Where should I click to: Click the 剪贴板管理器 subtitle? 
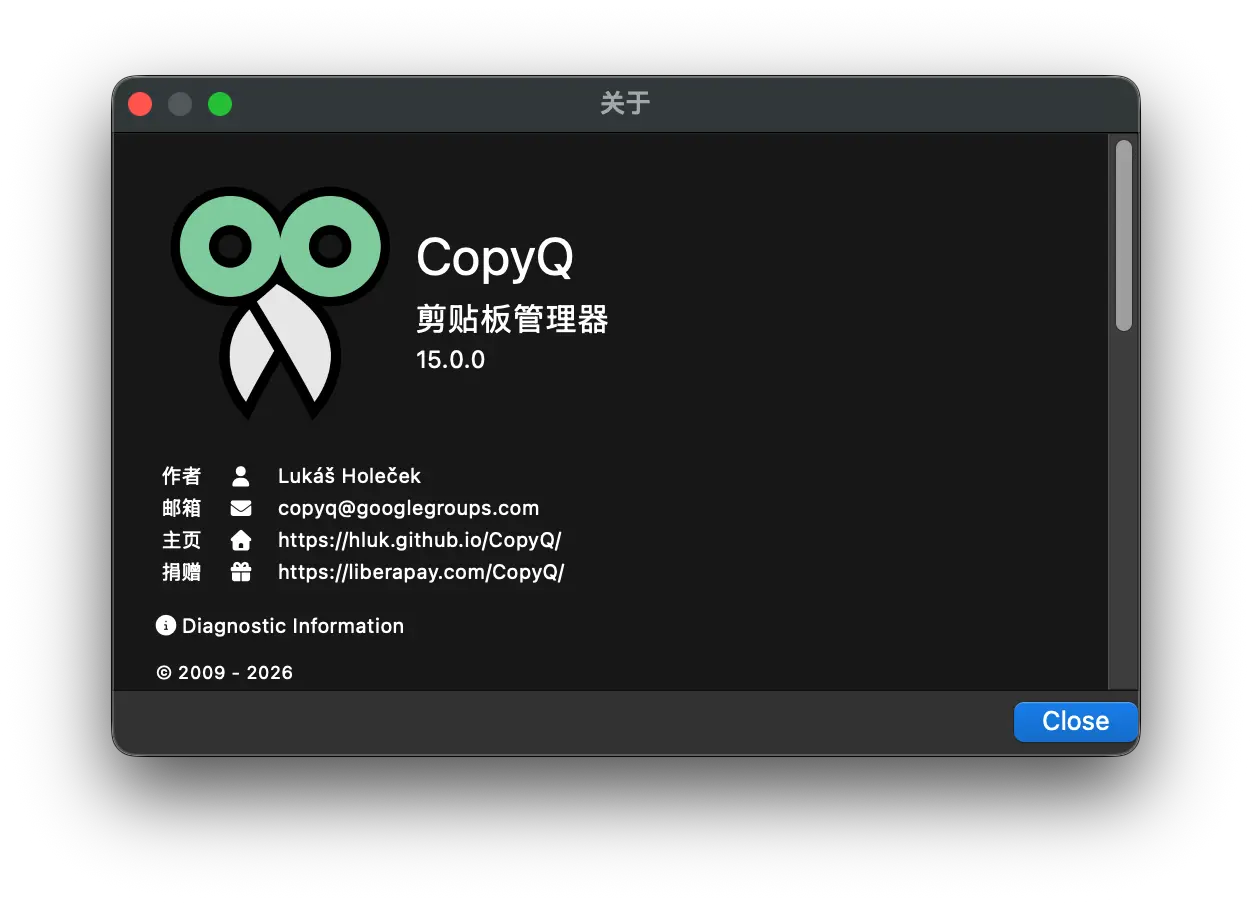(512, 320)
